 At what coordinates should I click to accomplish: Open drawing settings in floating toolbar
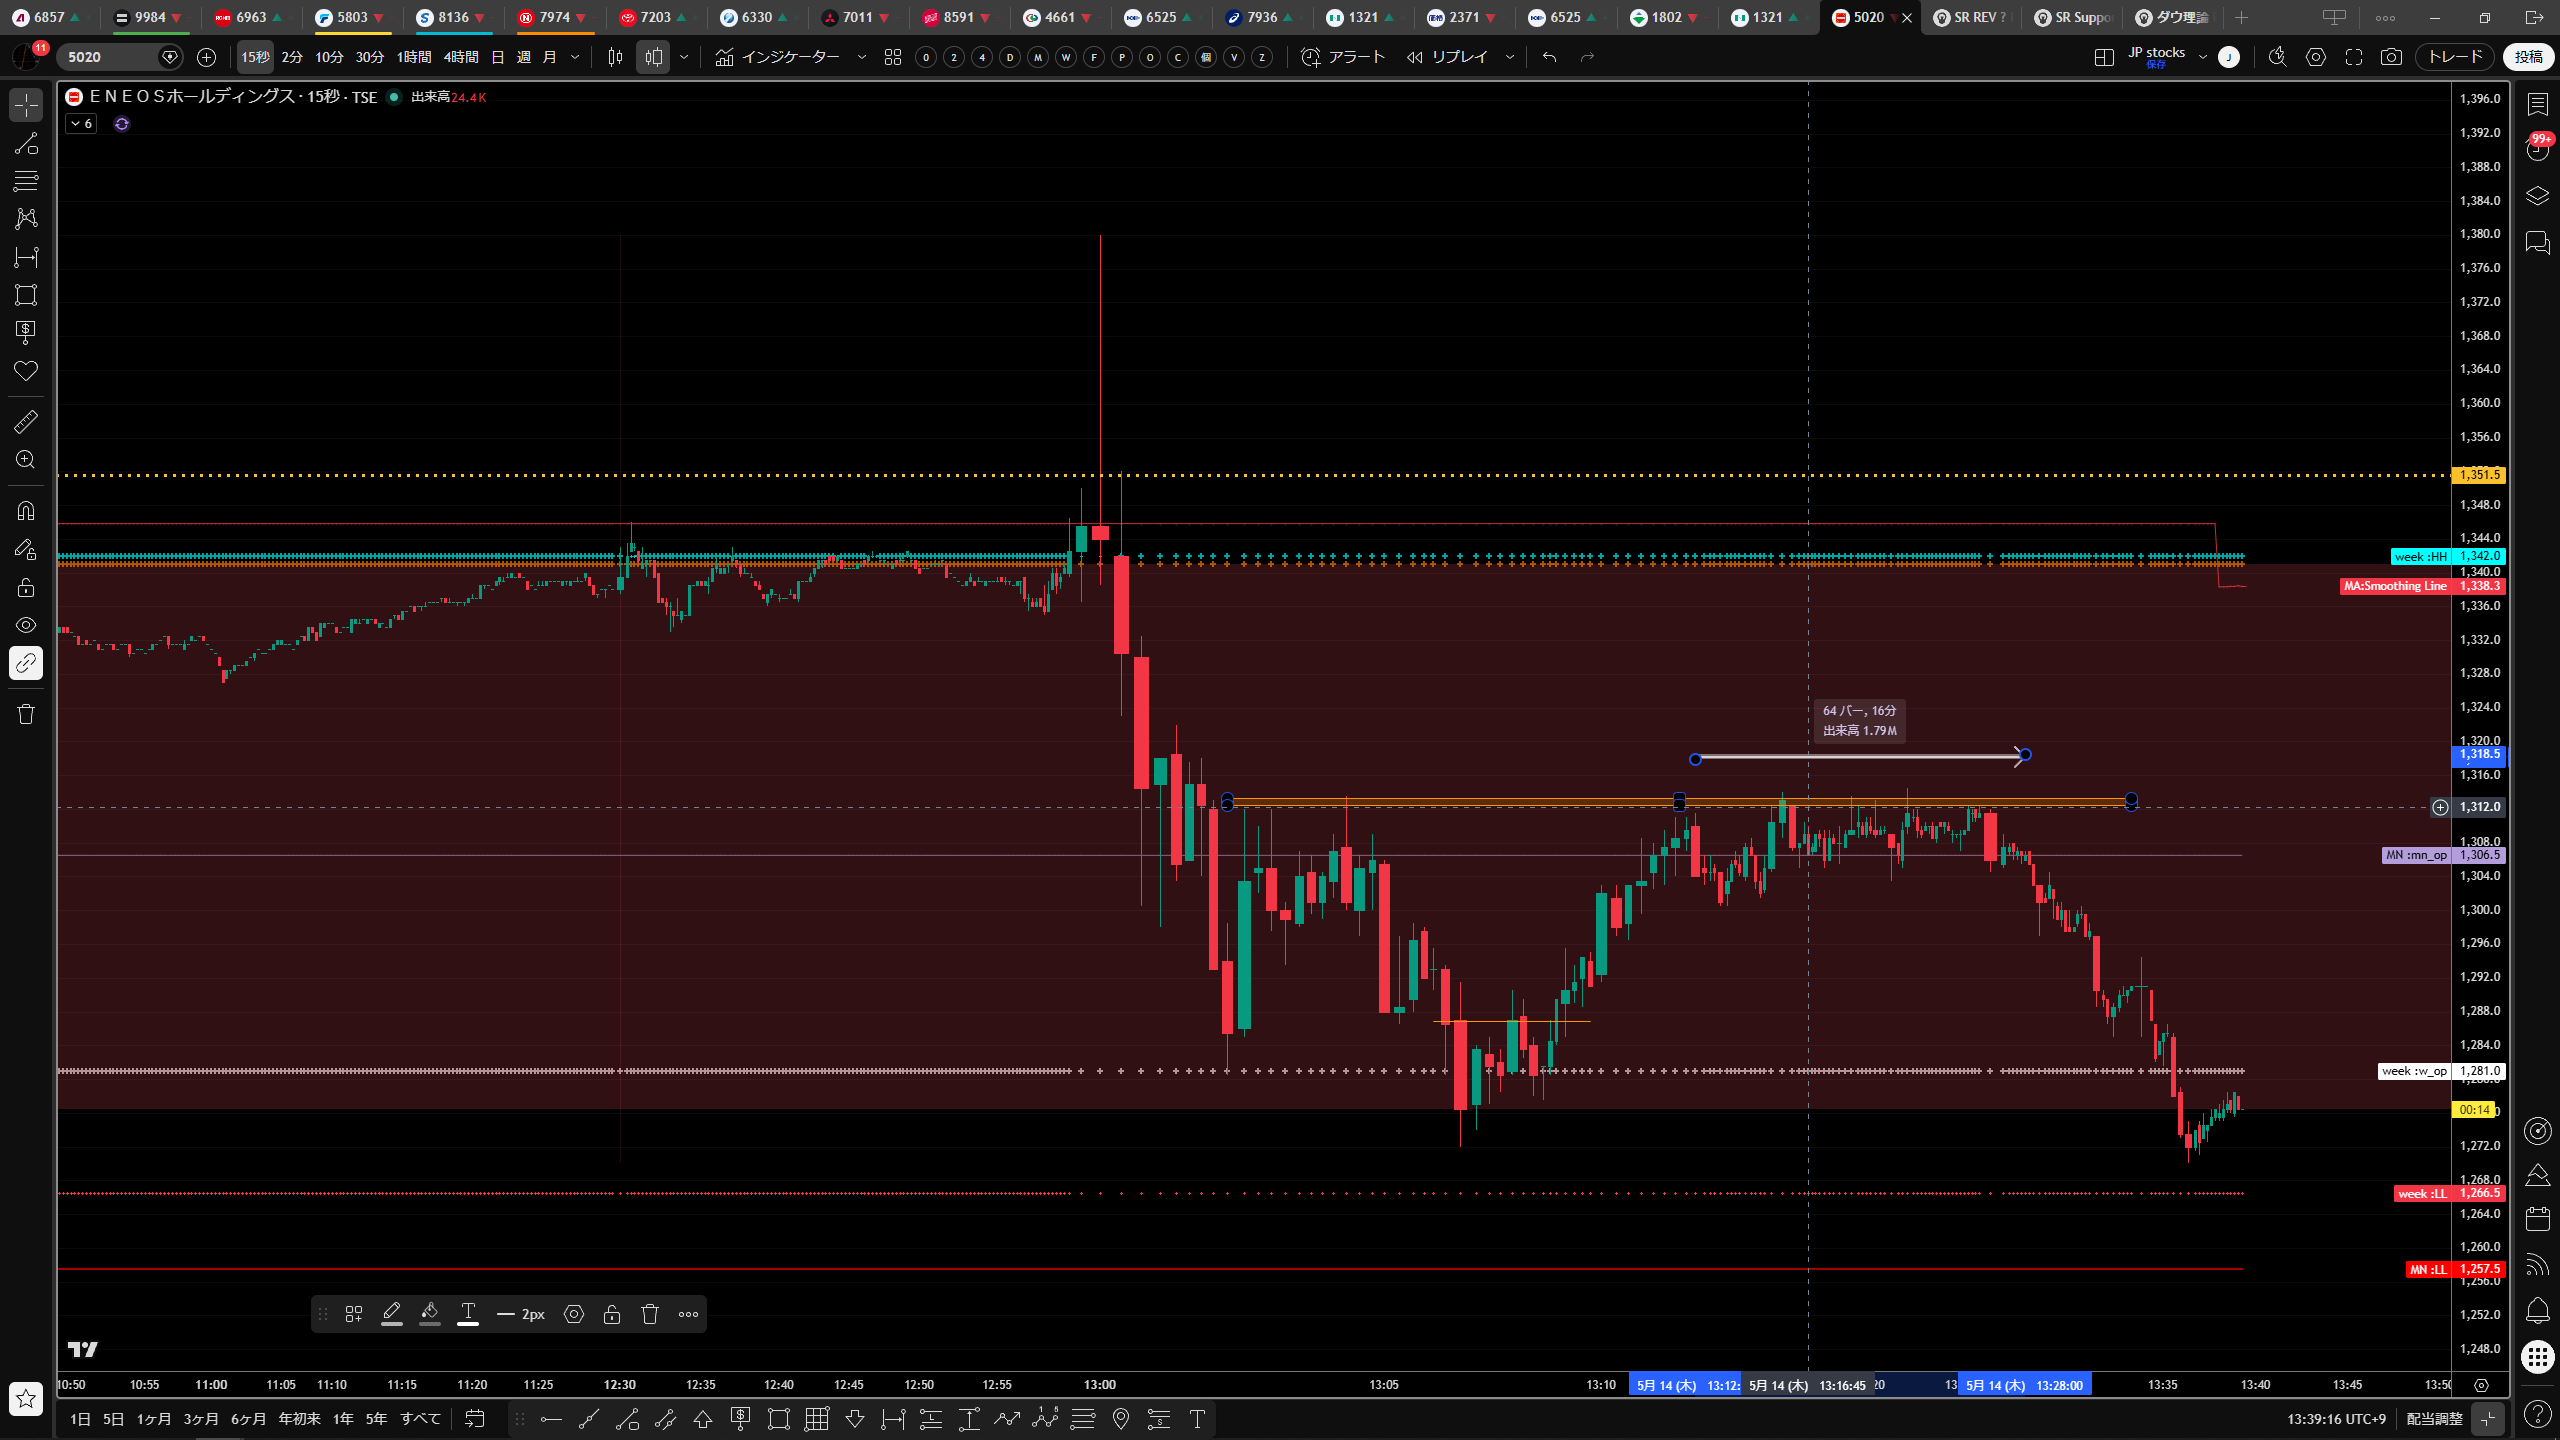pyautogui.click(x=574, y=1314)
